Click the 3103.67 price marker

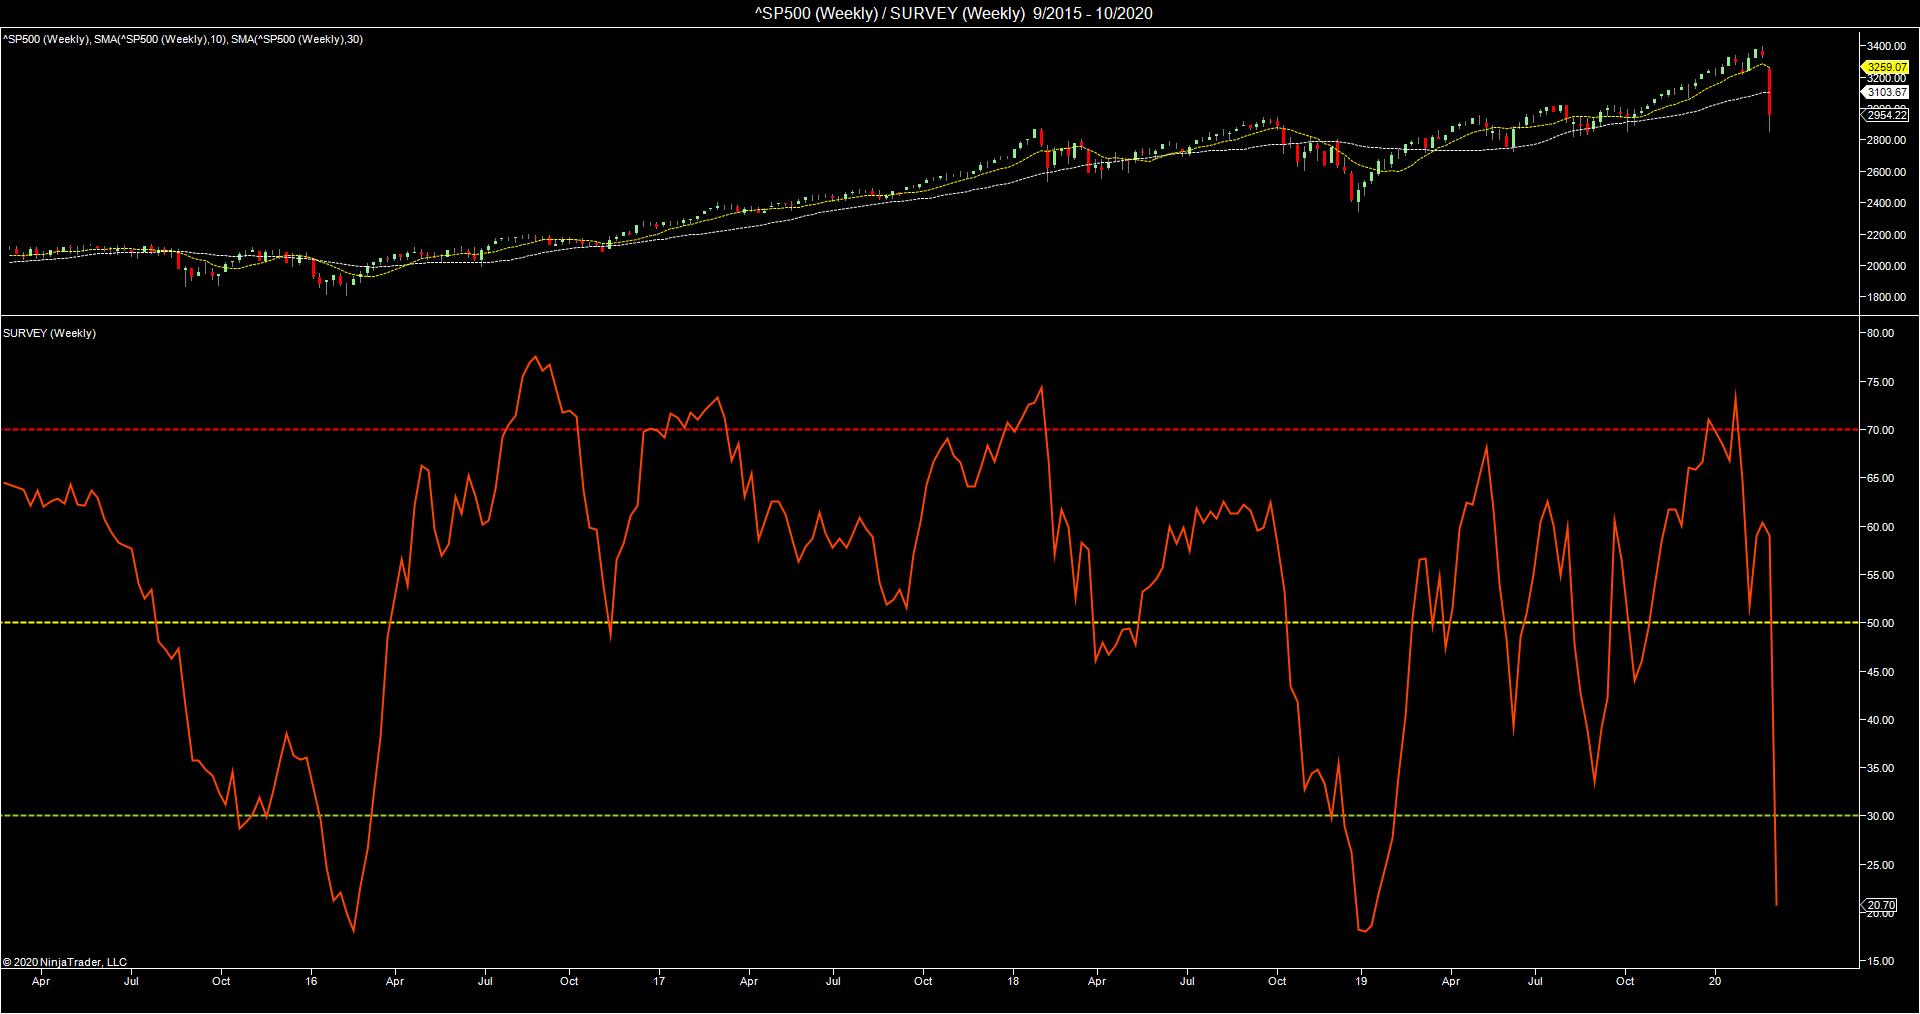click(x=1884, y=92)
